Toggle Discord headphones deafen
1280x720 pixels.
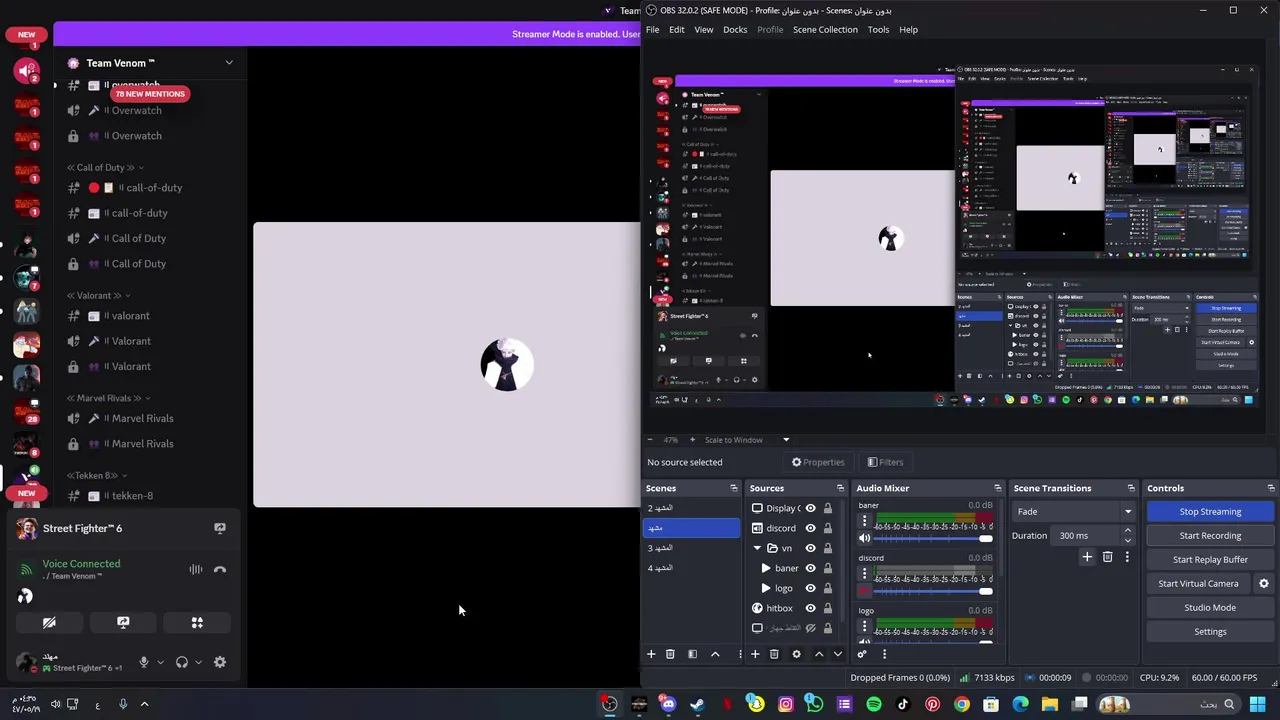tap(182, 662)
